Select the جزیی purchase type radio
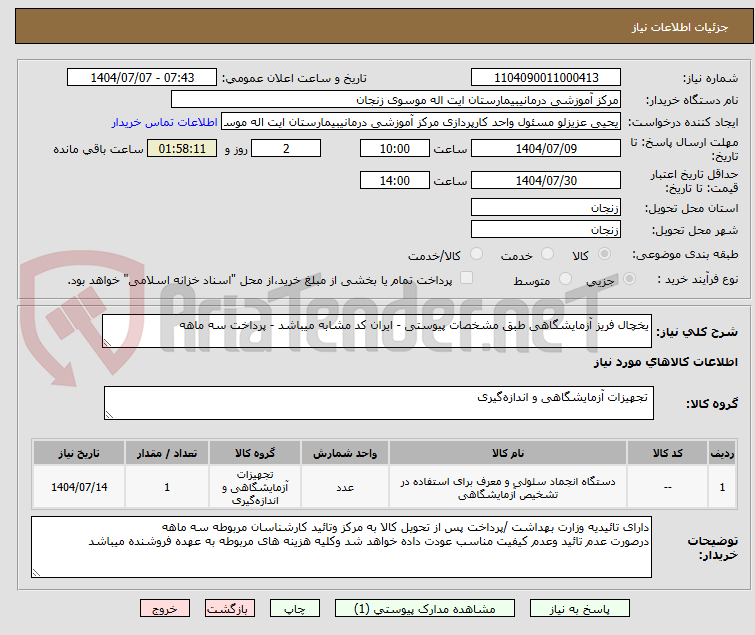This screenshot has height=635, width=755. click(x=629, y=279)
